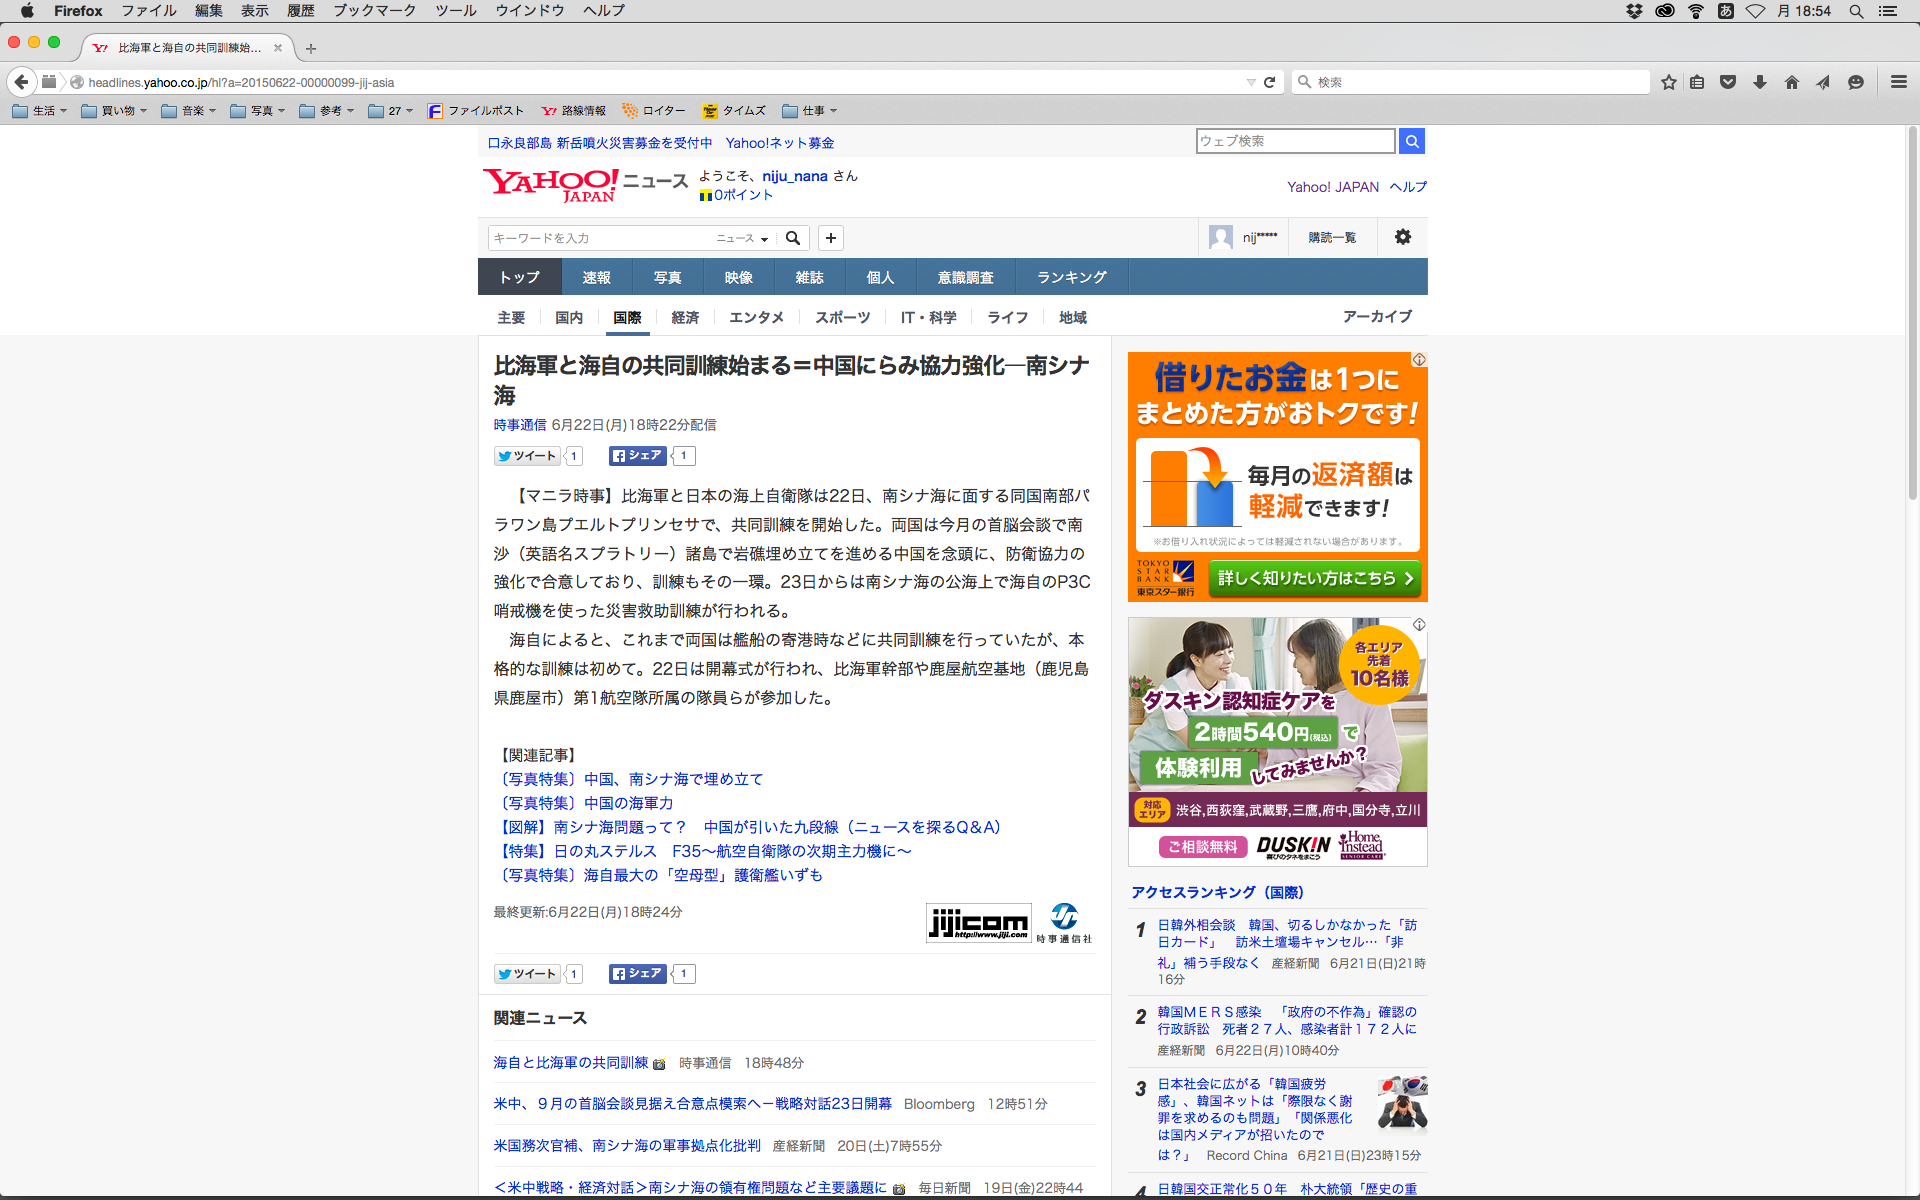Open Firefox downloads arrow icon

pos(1760,82)
